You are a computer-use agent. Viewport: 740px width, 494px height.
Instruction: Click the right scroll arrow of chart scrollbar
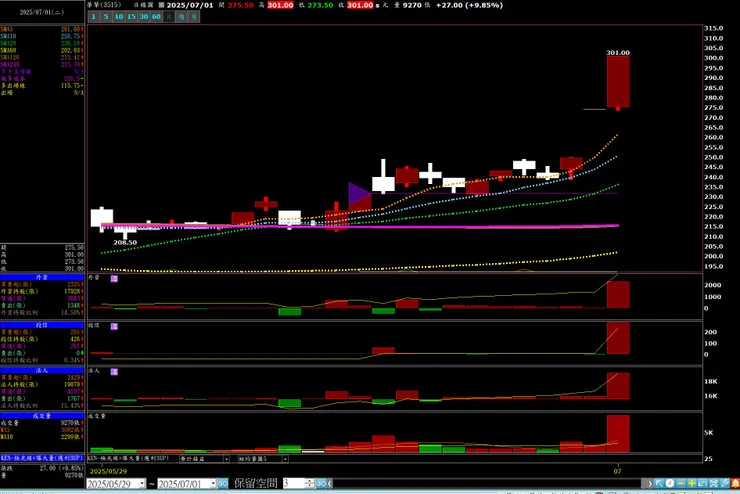pyautogui.click(x=649, y=484)
